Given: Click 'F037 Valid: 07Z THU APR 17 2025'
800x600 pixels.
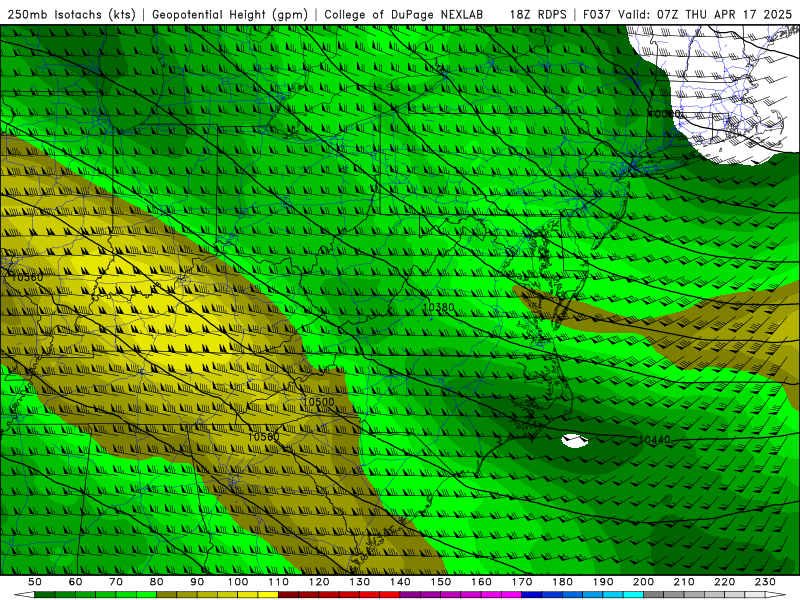Looking at the screenshot, I should [x=688, y=15].
